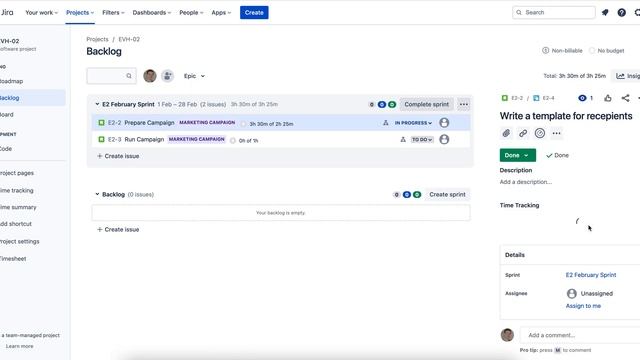
Task: Open E2 February Sprint more actions menu
Action: pos(464,104)
